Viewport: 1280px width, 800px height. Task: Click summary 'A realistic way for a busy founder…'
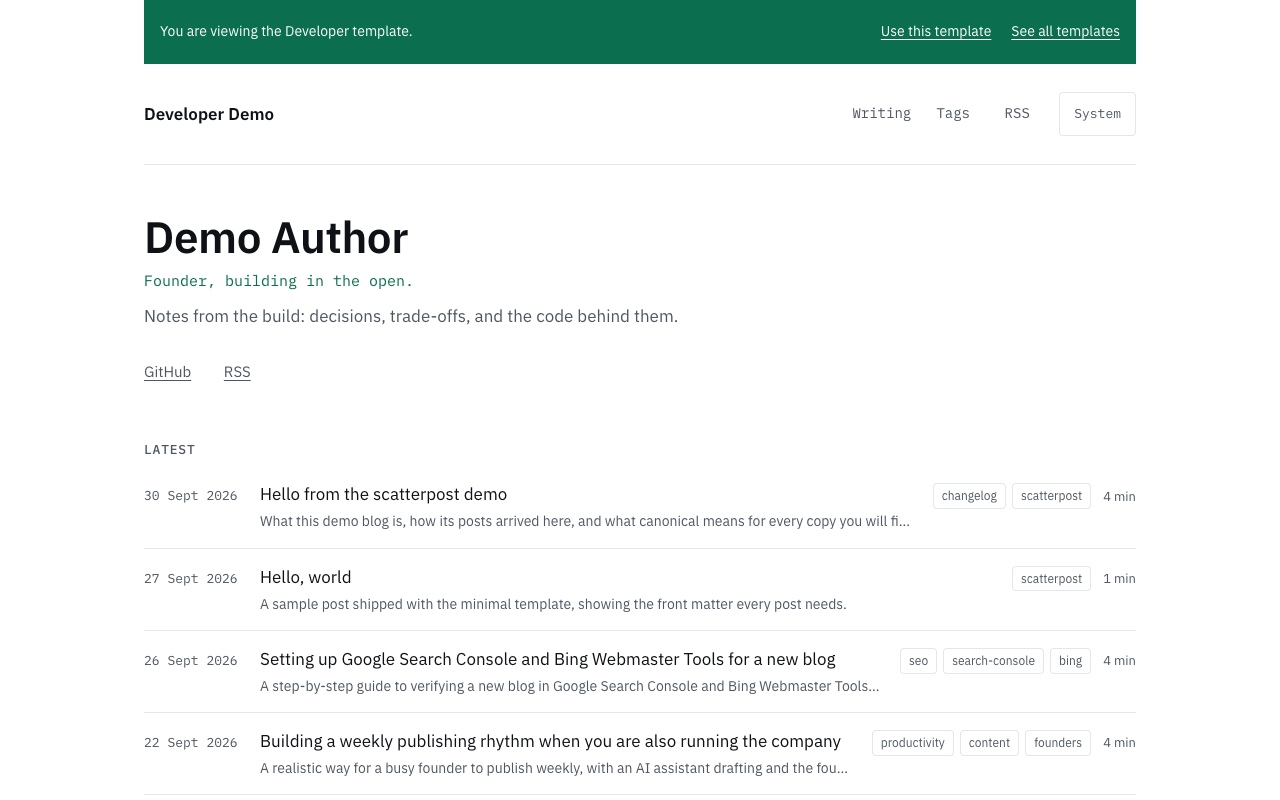tap(554, 768)
